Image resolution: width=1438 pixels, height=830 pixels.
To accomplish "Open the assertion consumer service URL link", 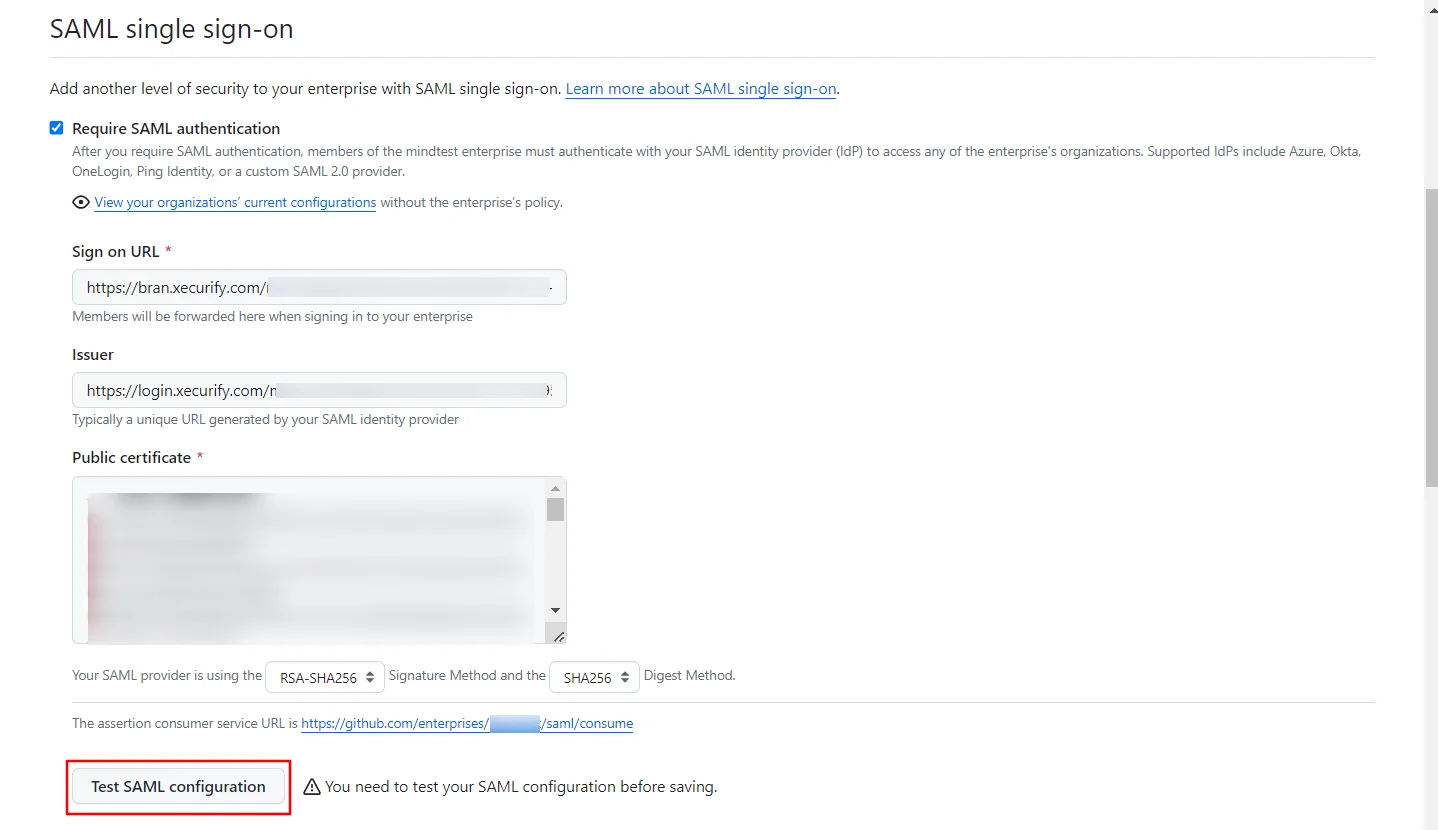I will tap(467, 723).
